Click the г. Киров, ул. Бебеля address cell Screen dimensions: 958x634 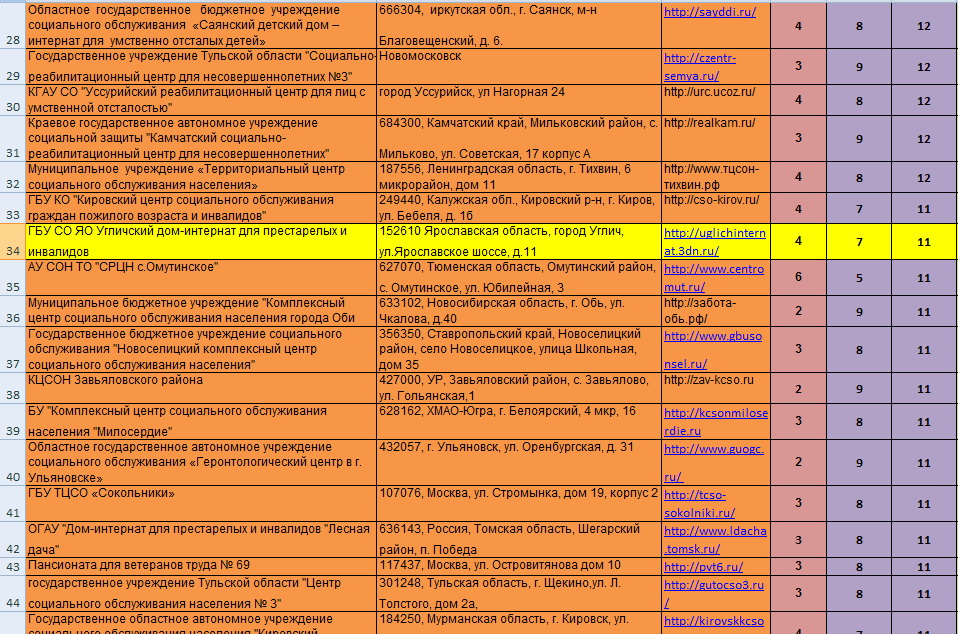519,208
